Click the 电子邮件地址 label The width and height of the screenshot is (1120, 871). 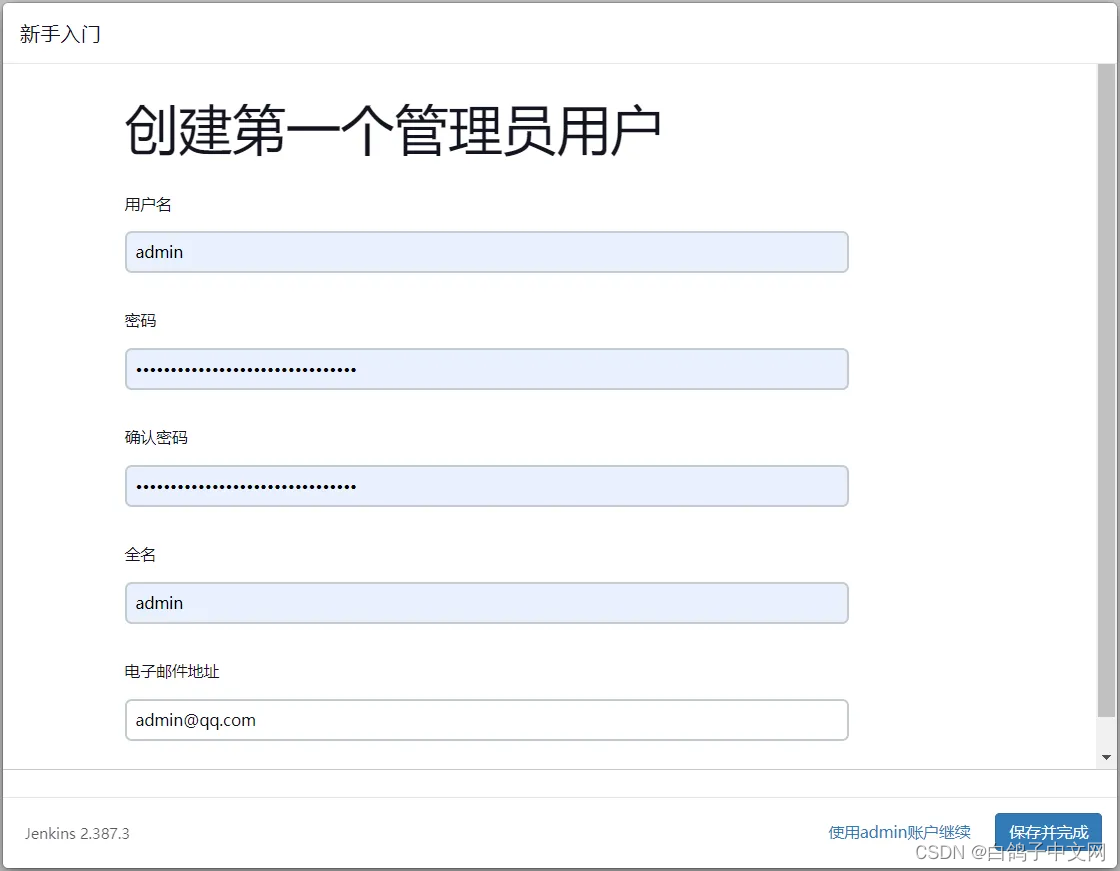(x=171, y=672)
